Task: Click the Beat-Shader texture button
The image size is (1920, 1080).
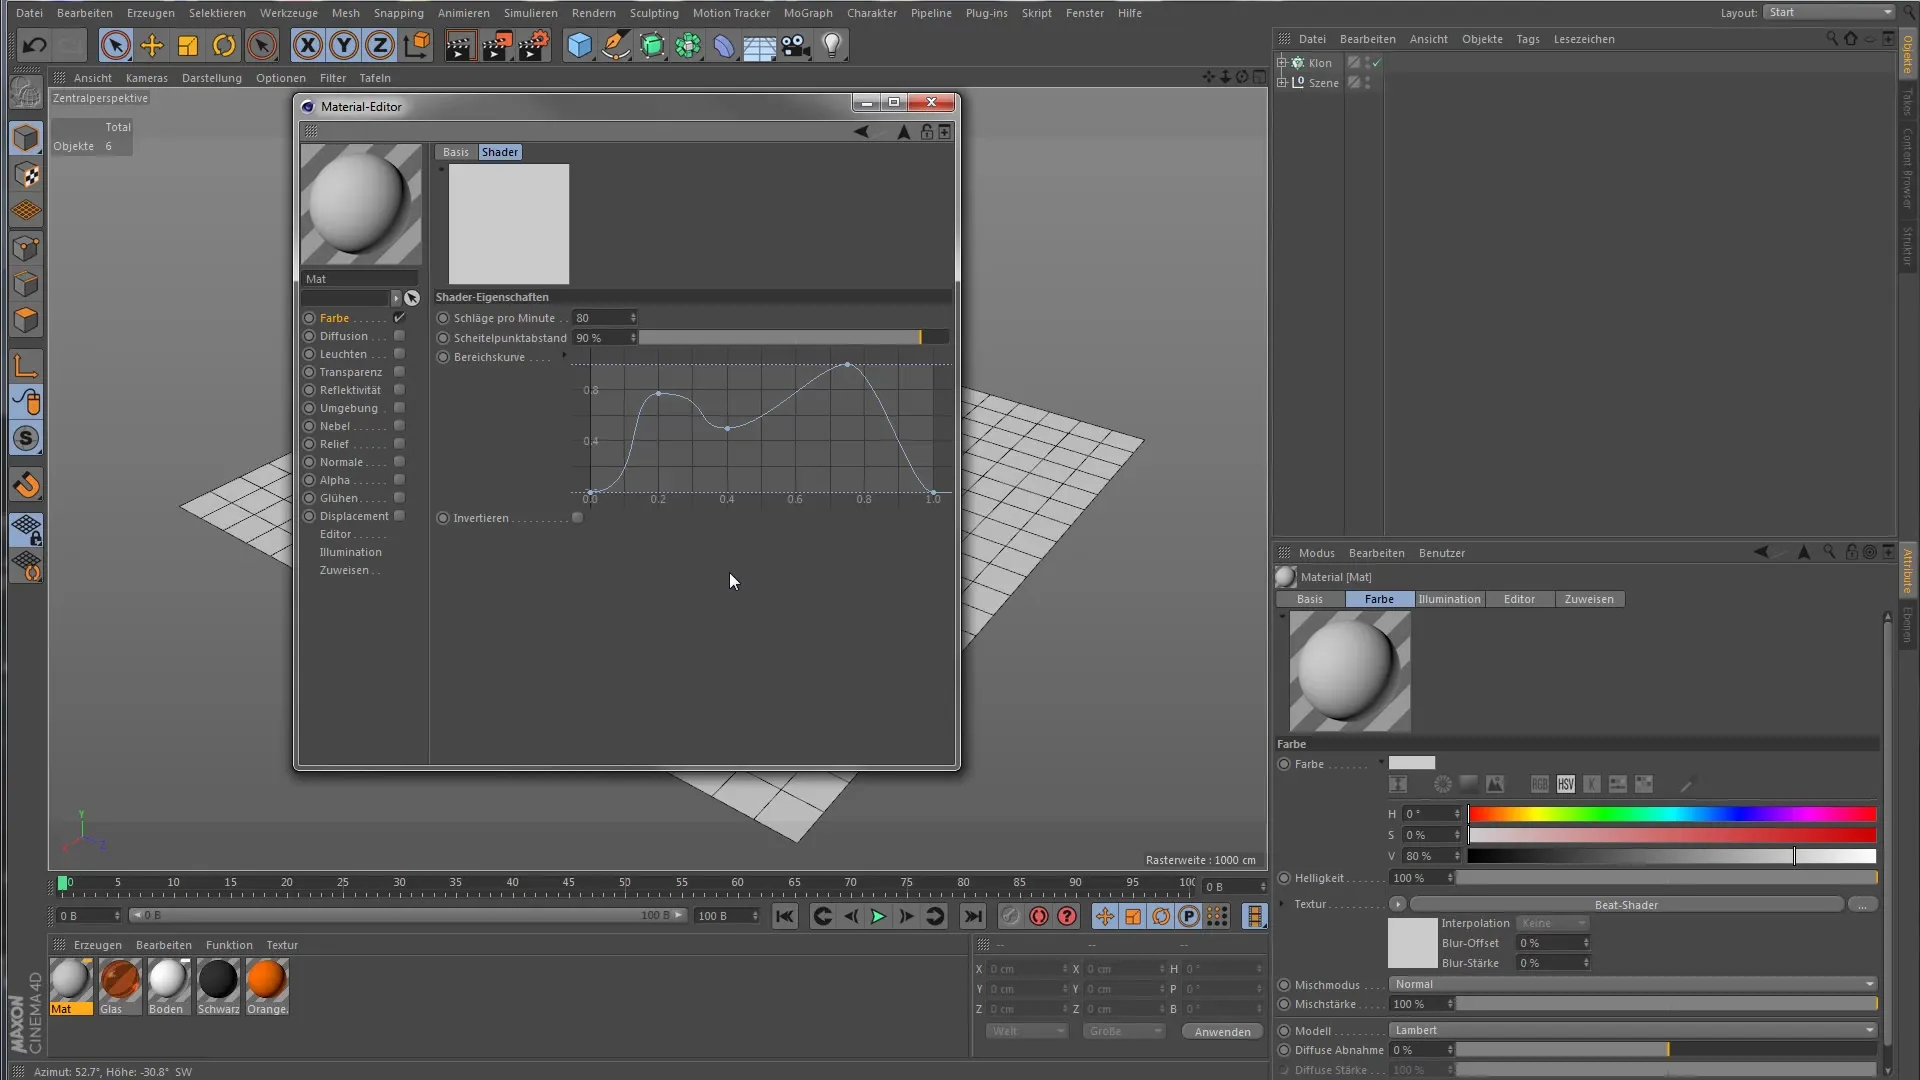Action: (x=1626, y=905)
